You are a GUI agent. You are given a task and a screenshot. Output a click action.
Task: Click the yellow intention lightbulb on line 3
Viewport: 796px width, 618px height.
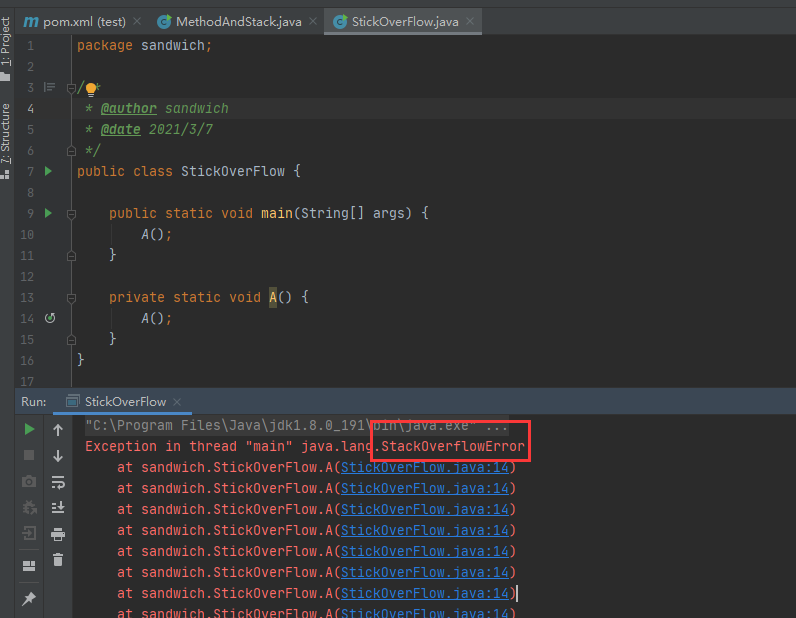(91, 89)
